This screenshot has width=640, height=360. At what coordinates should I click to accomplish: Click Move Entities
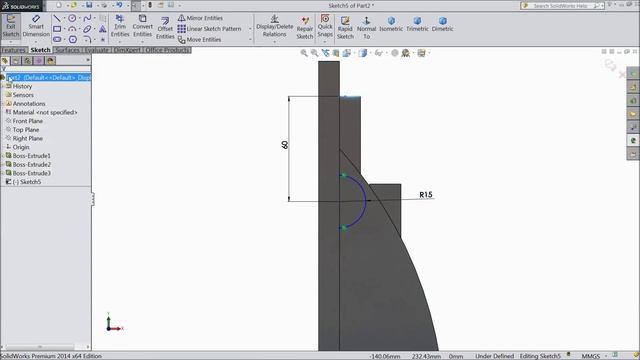(200, 40)
